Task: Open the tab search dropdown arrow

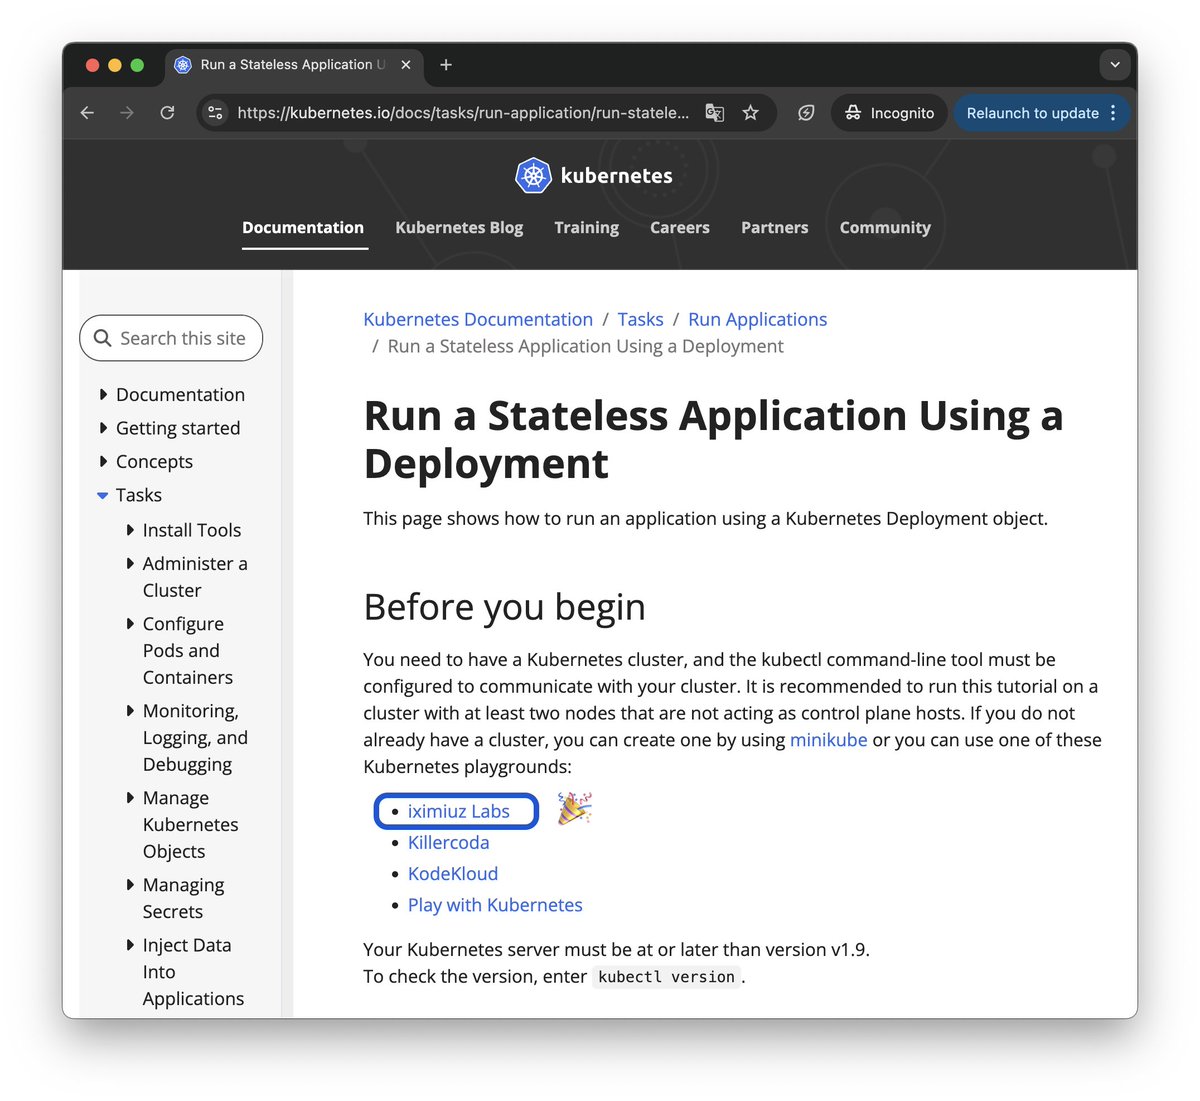Action: (x=1115, y=65)
